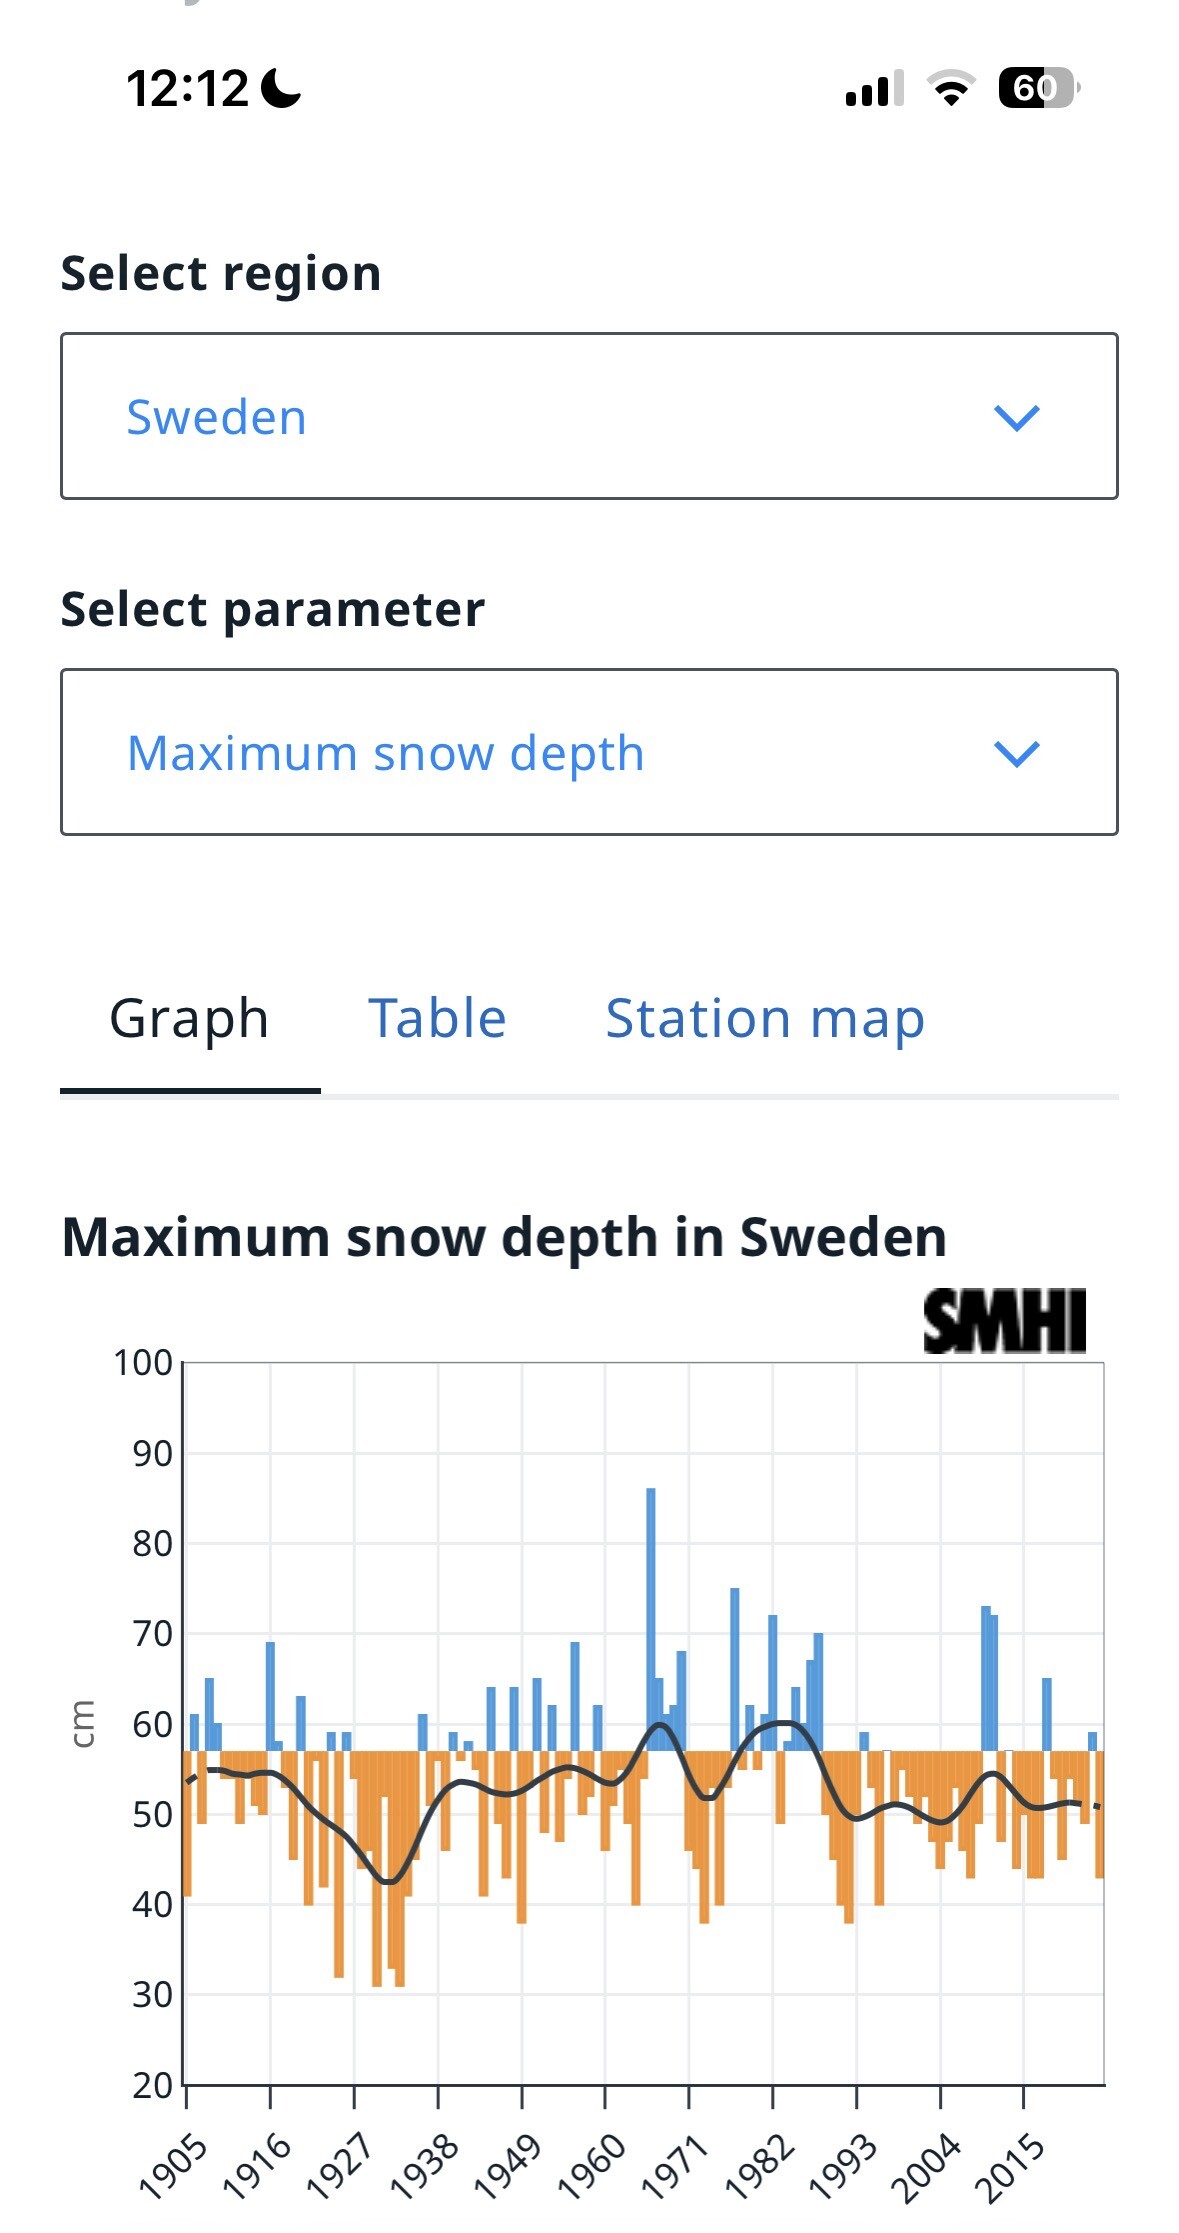Switch to the Station map tab
1179x2233 pixels.
click(765, 1019)
